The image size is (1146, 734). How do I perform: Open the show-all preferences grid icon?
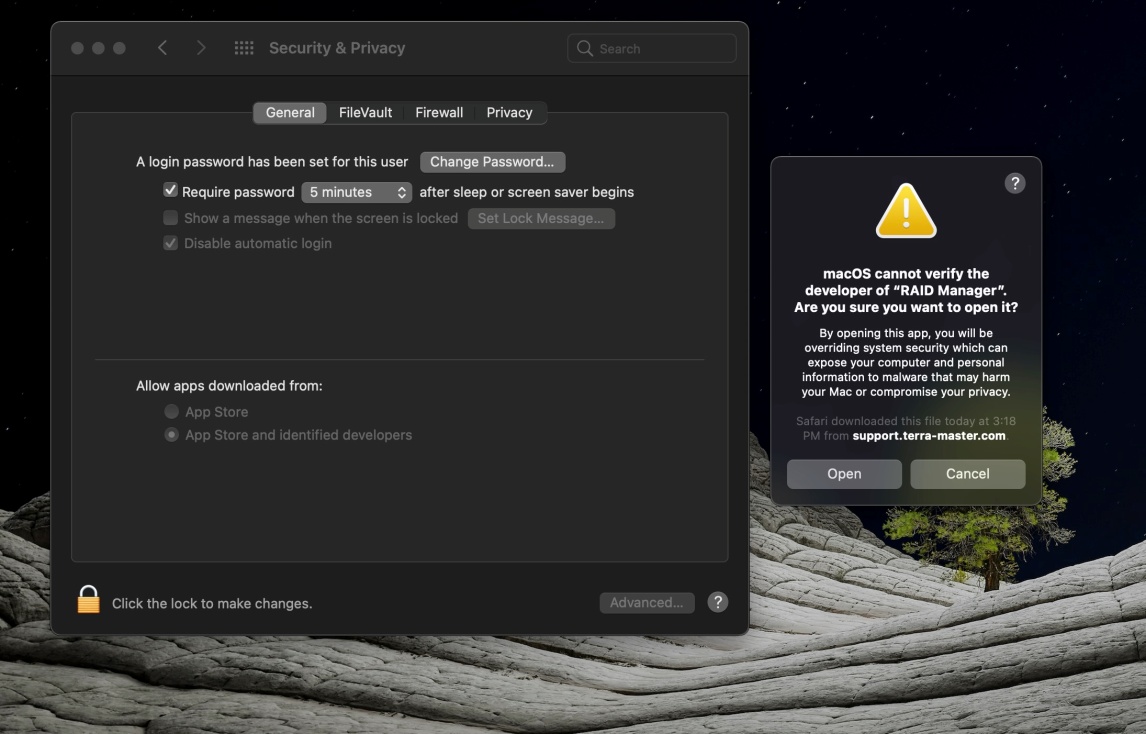click(244, 48)
